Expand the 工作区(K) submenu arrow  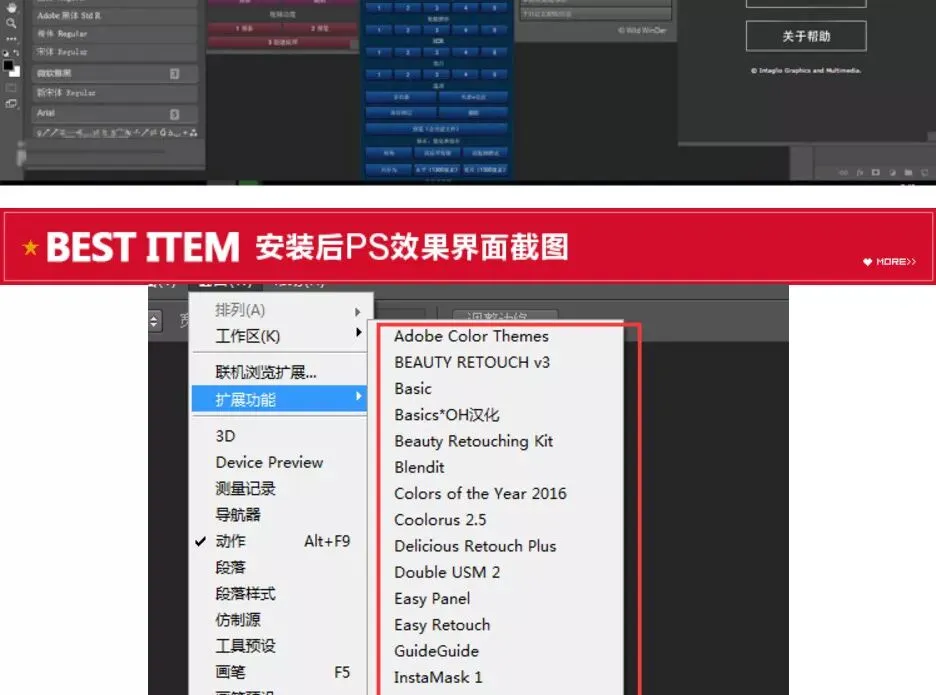point(358,332)
